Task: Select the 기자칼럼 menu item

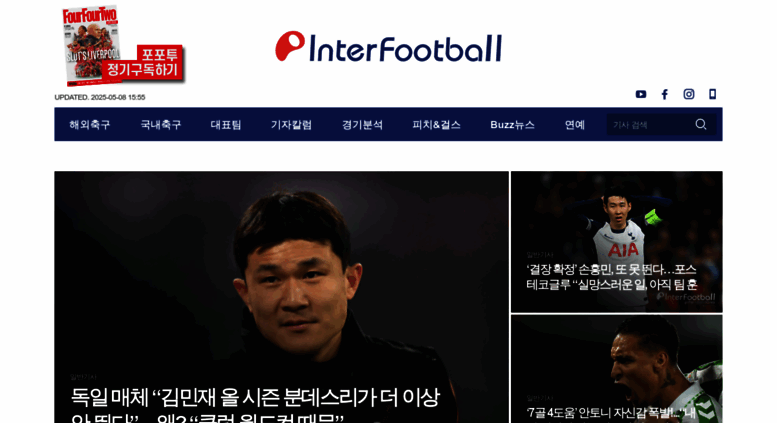Action: 291,125
